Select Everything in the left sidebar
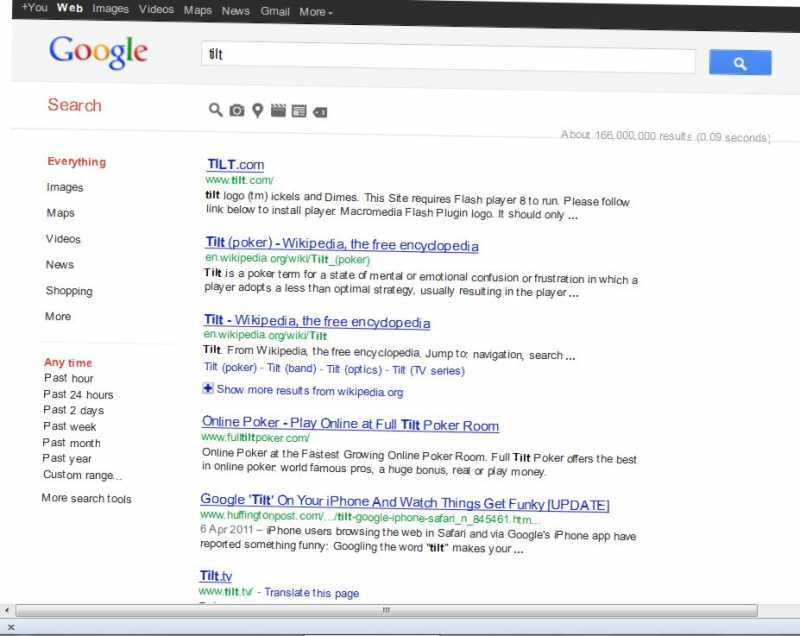Screen dimensions: 800x636 pos(77,162)
